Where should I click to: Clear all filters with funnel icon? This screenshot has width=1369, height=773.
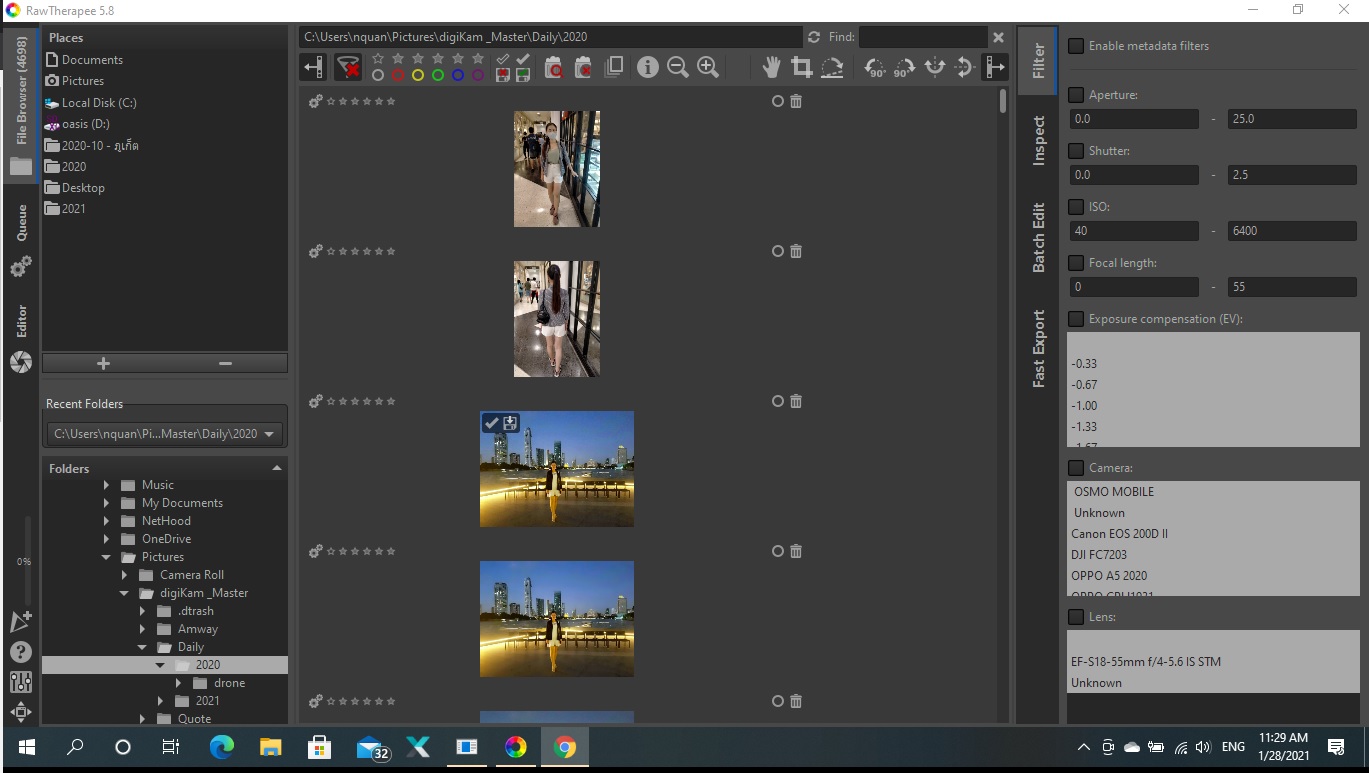(x=347, y=67)
